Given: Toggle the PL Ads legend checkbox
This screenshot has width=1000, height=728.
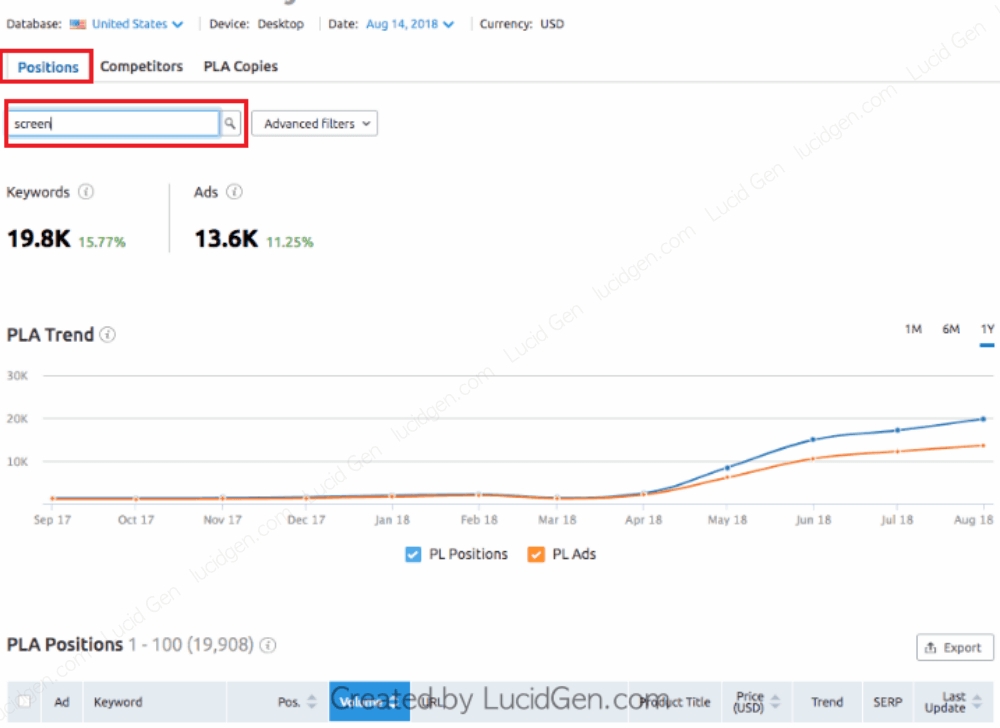Looking at the screenshot, I should pyautogui.click(x=536, y=554).
